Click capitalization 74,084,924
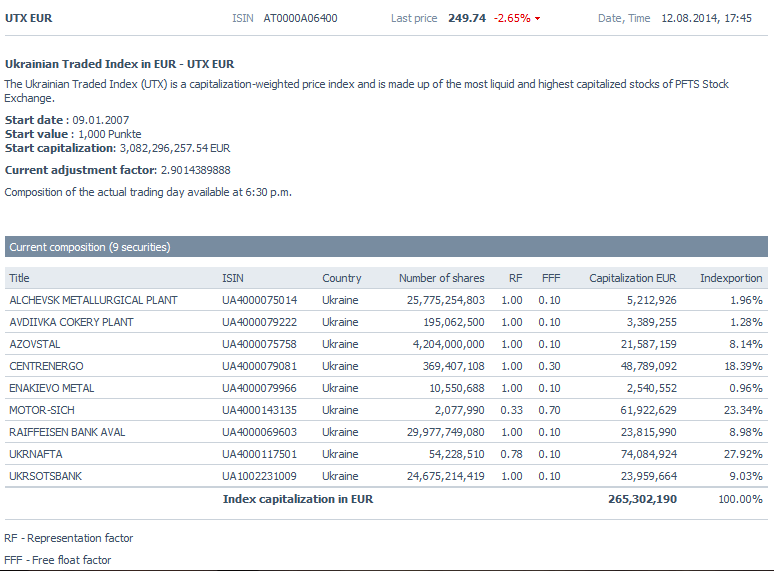Image resolution: width=774 pixels, height=571 pixels. [649, 454]
